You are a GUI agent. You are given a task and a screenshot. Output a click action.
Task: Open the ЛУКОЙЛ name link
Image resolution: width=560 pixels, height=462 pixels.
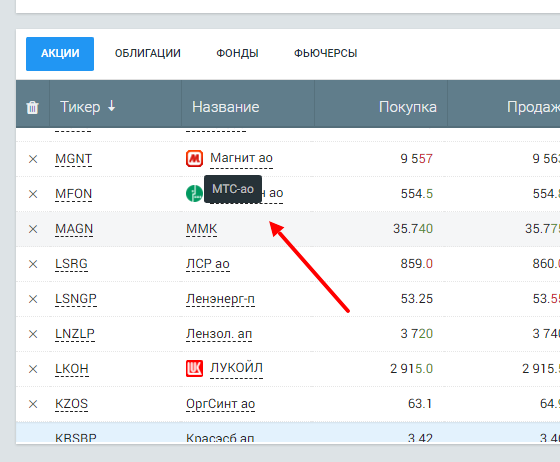236,368
